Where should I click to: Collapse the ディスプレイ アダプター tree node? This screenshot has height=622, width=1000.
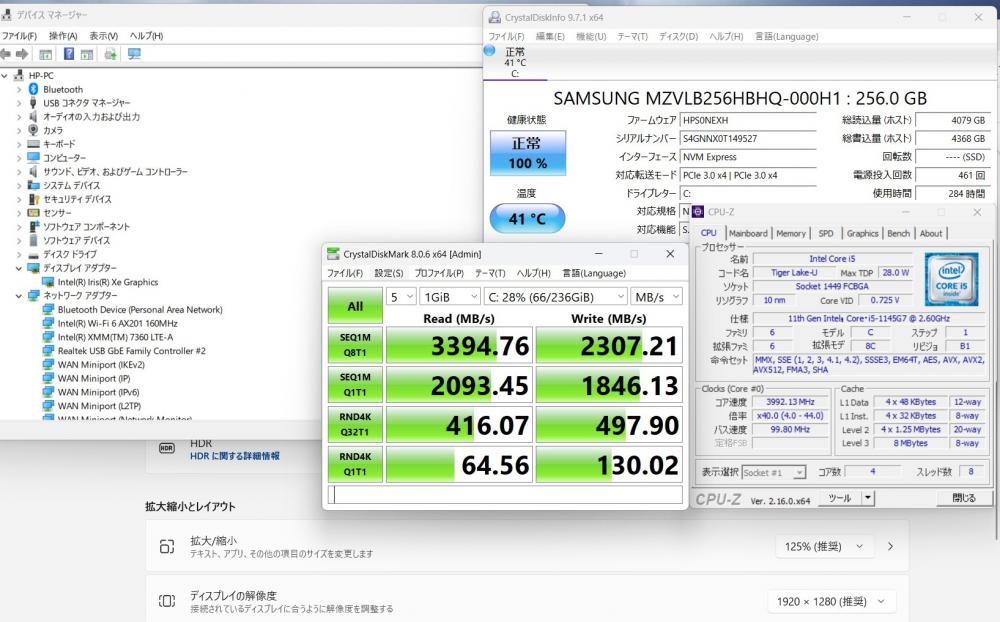pos(18,268)
